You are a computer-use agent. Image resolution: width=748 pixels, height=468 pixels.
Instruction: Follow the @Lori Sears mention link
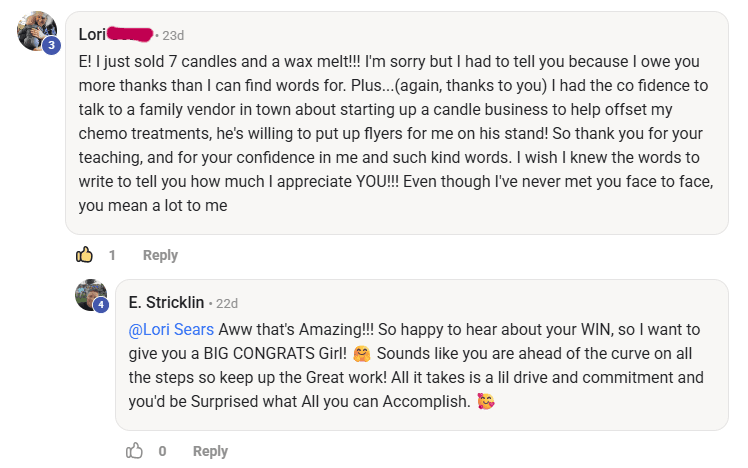[x=172, y=329]
